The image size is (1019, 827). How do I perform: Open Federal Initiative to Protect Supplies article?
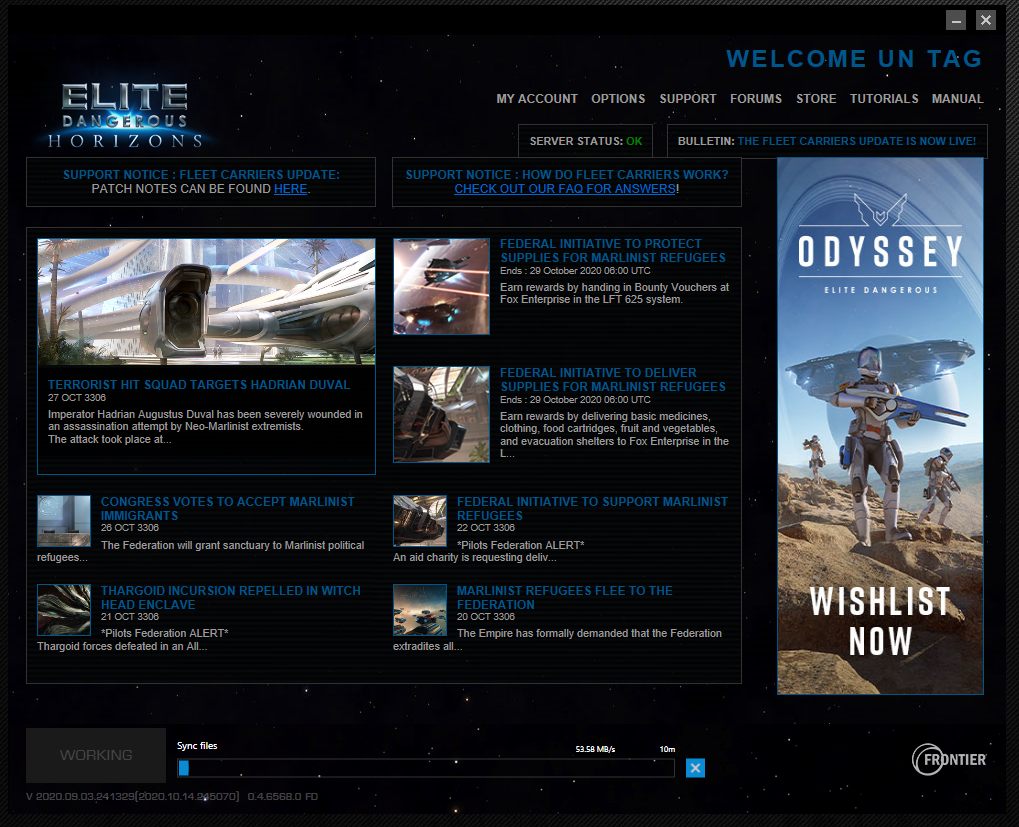(x=613, y=251)
